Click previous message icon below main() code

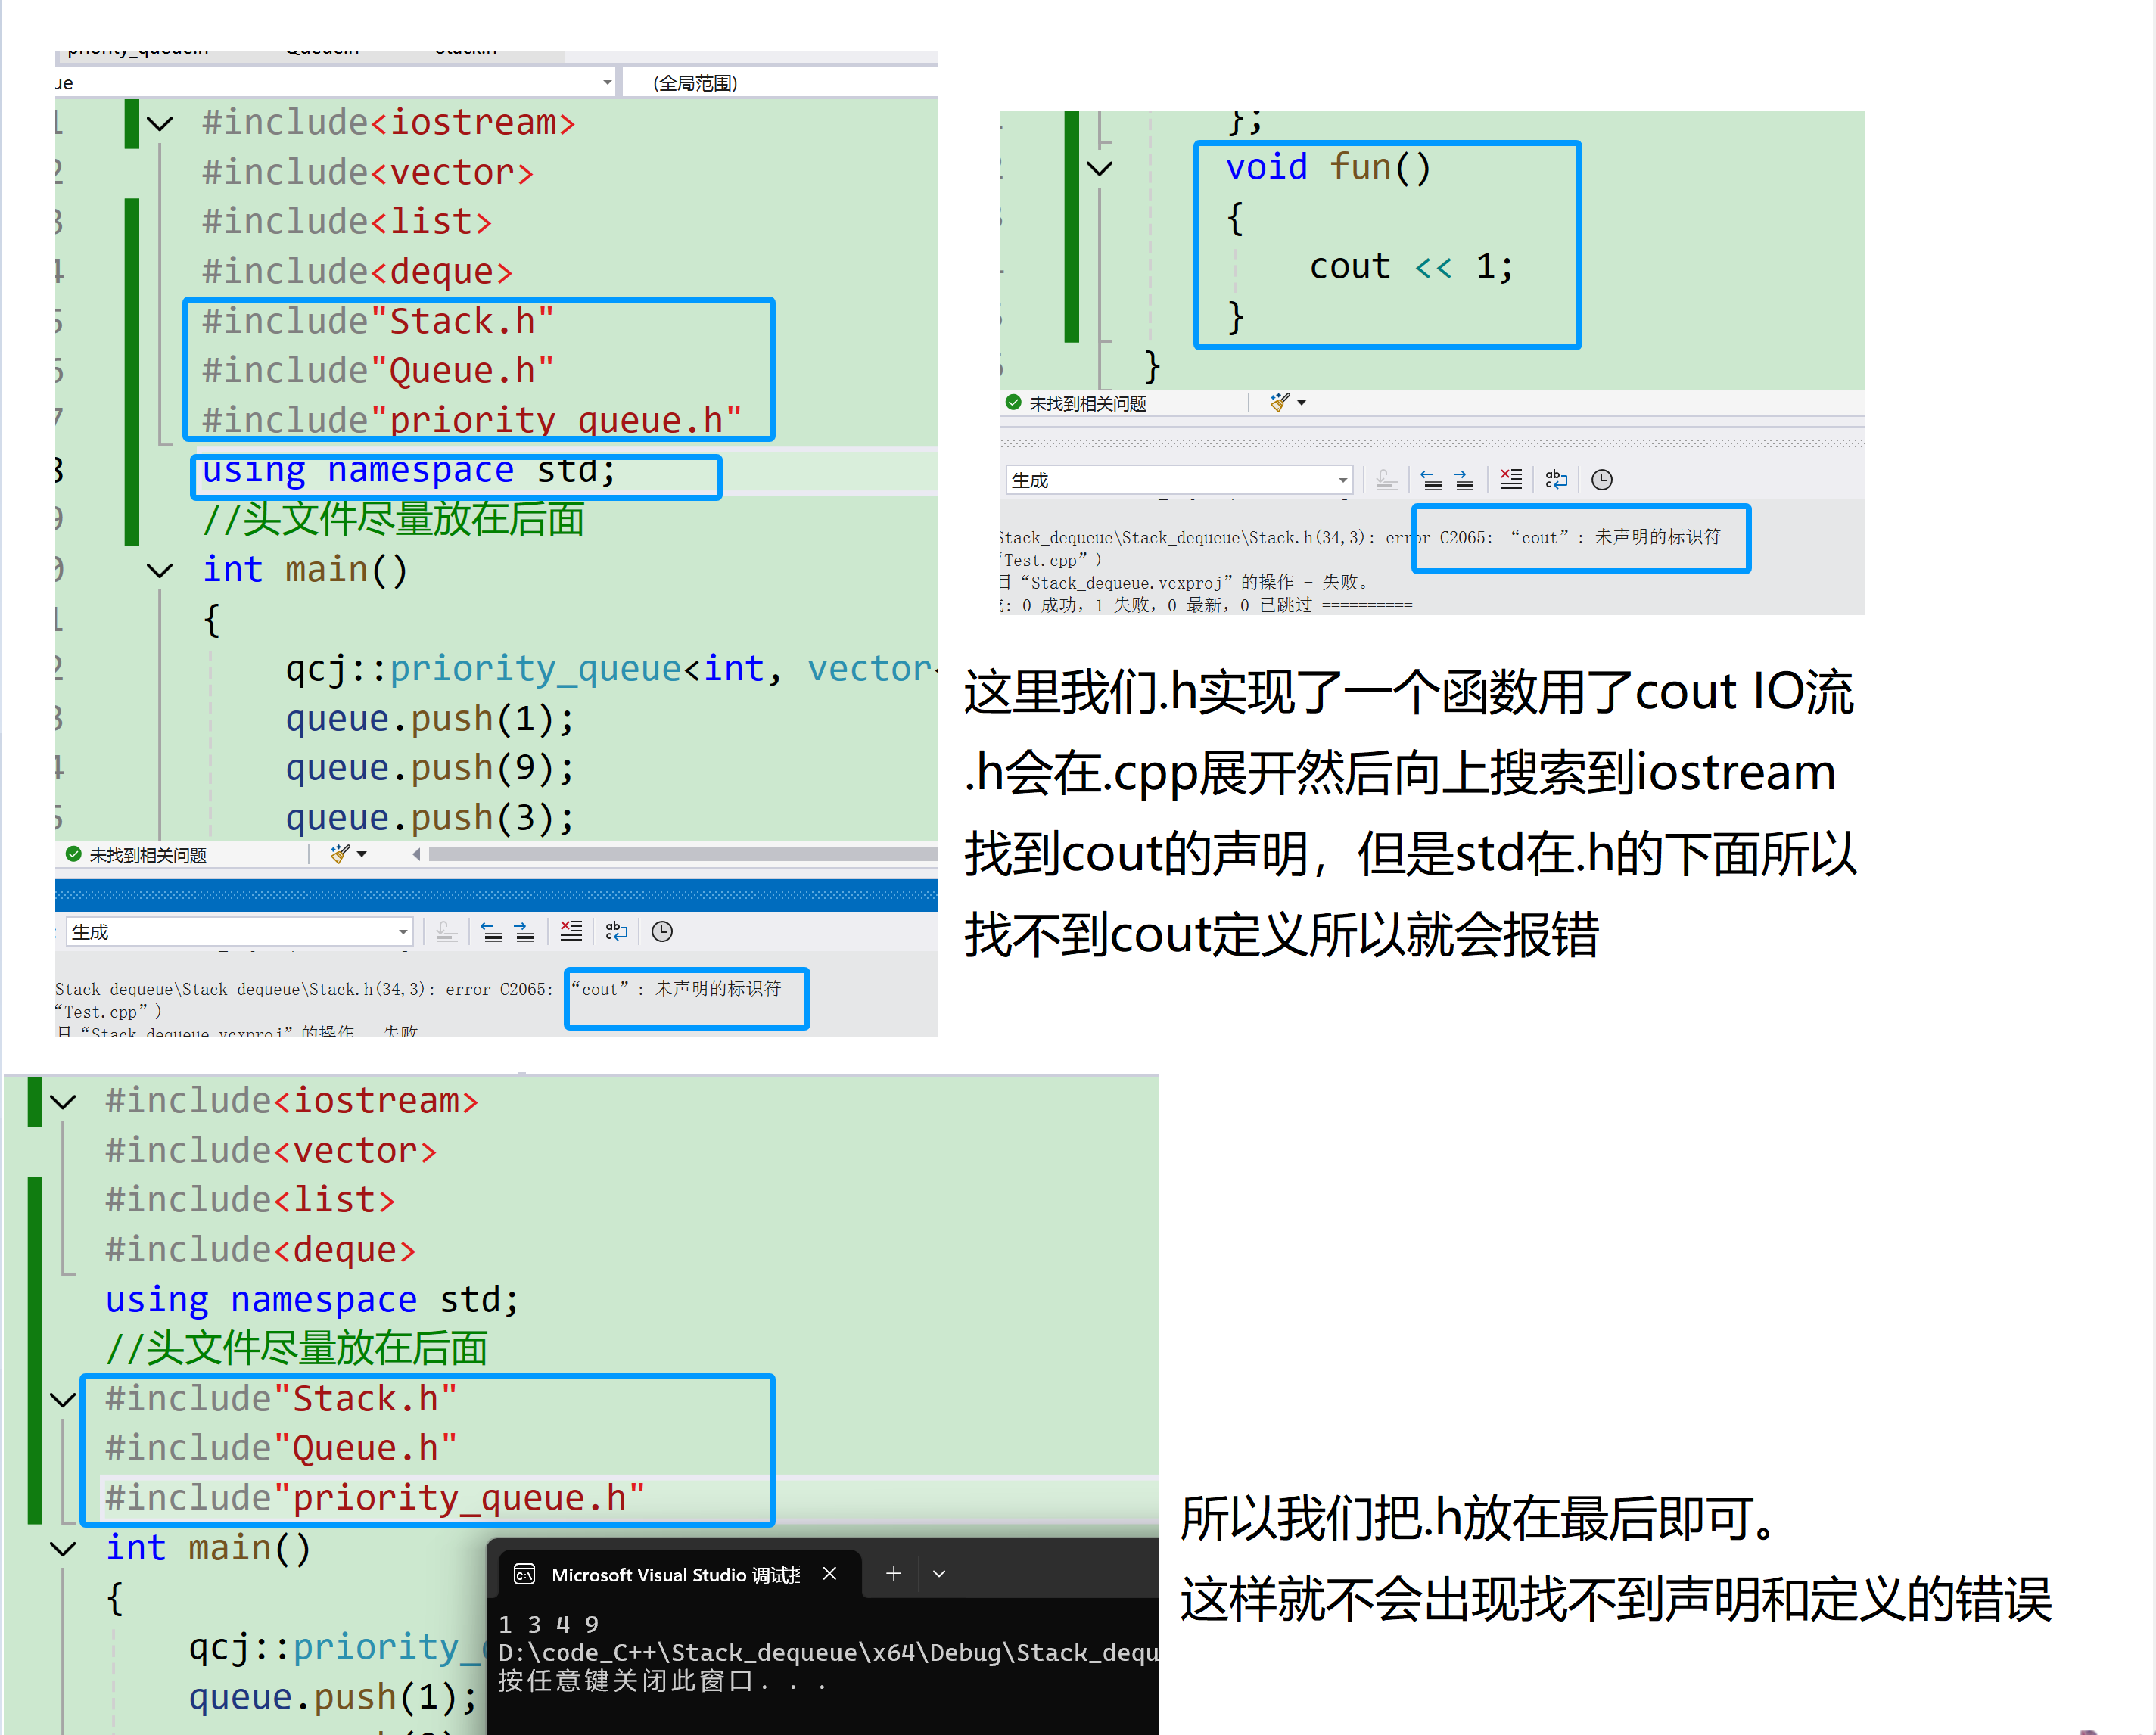(x=492, y=932)
